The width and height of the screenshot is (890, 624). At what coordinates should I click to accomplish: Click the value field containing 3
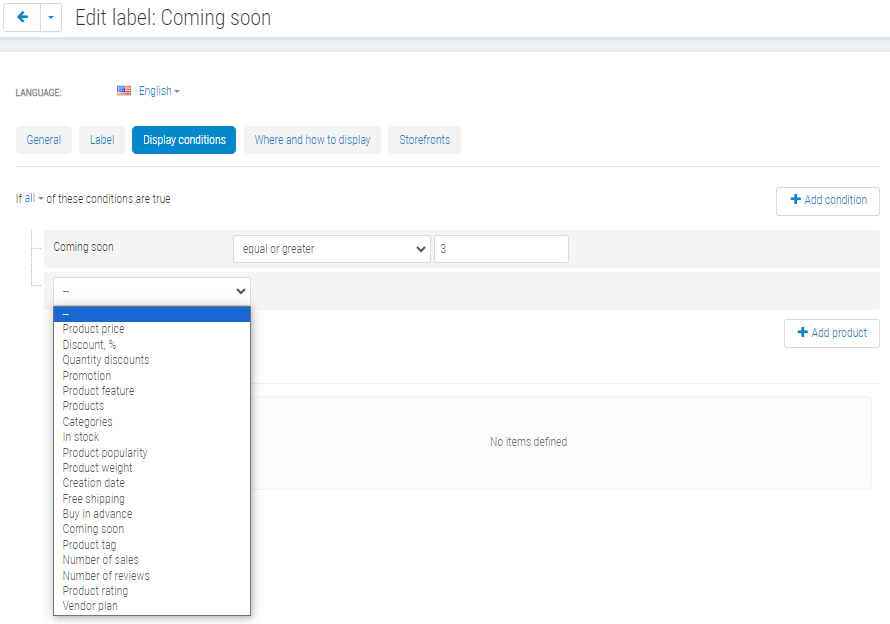[501, 249]
